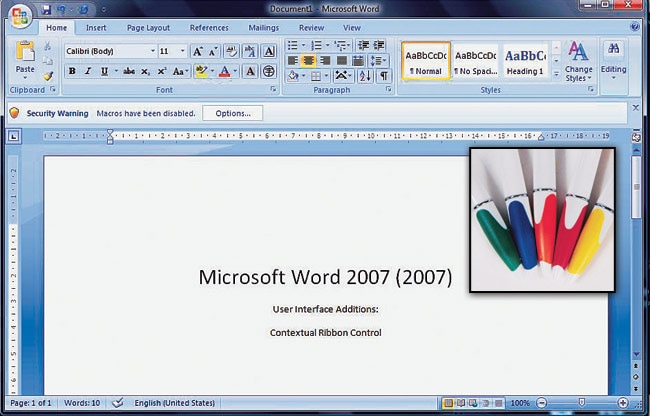650x416 pixels.
Task: Click the zoom slider in status bar
Action: click(580, 403)
